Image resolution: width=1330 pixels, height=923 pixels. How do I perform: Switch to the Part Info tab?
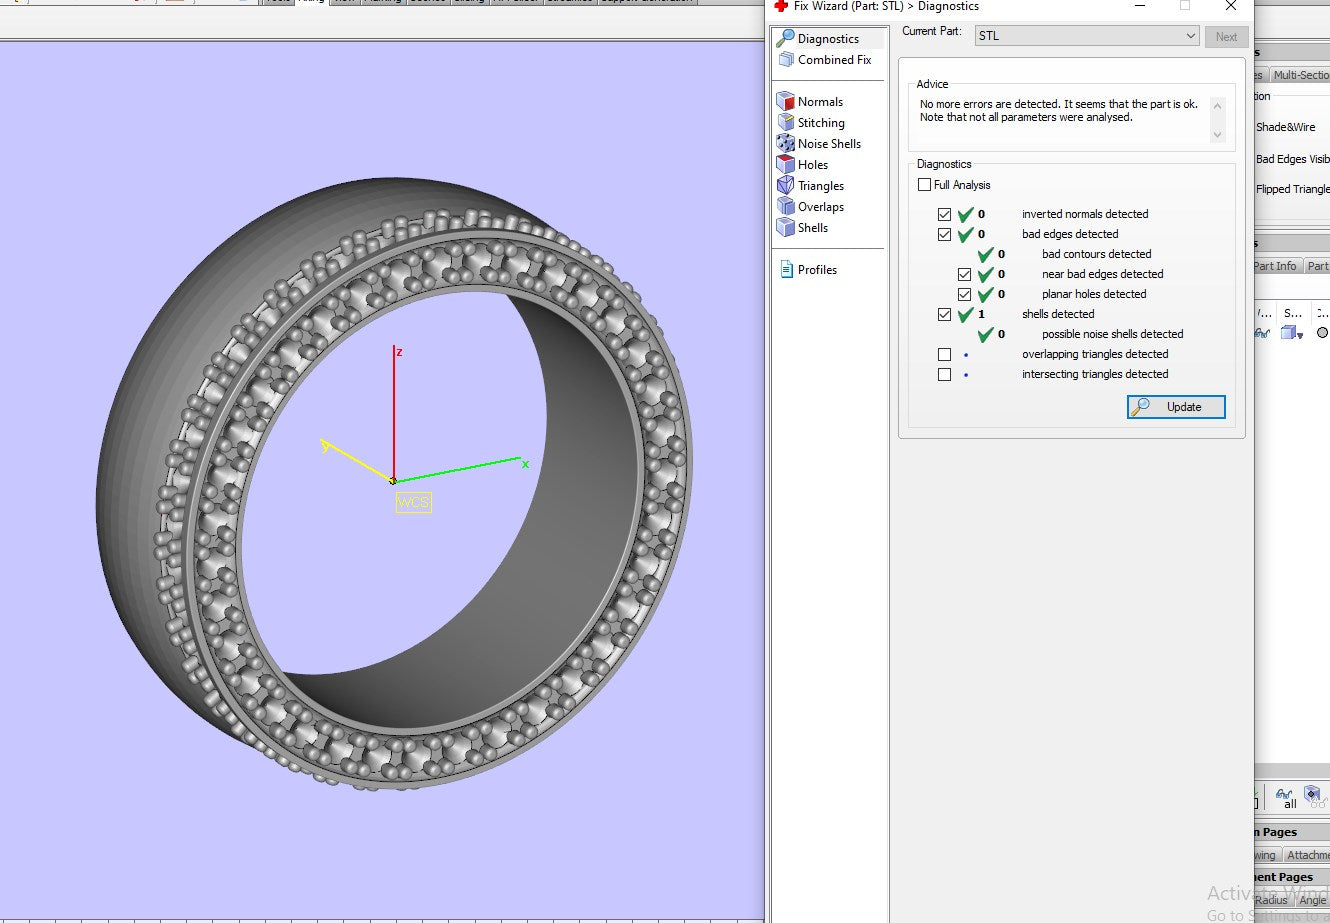point(1276,266)
